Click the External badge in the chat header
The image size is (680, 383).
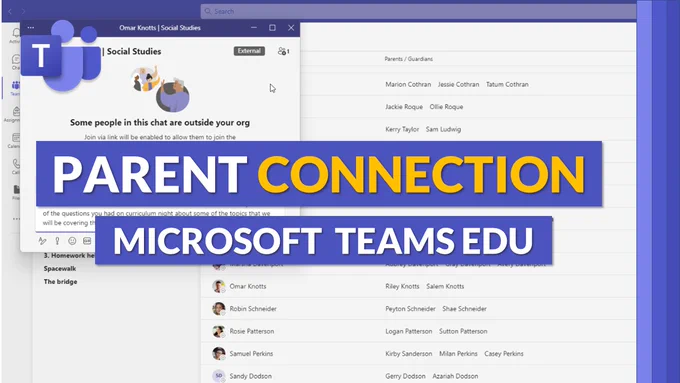249,51
